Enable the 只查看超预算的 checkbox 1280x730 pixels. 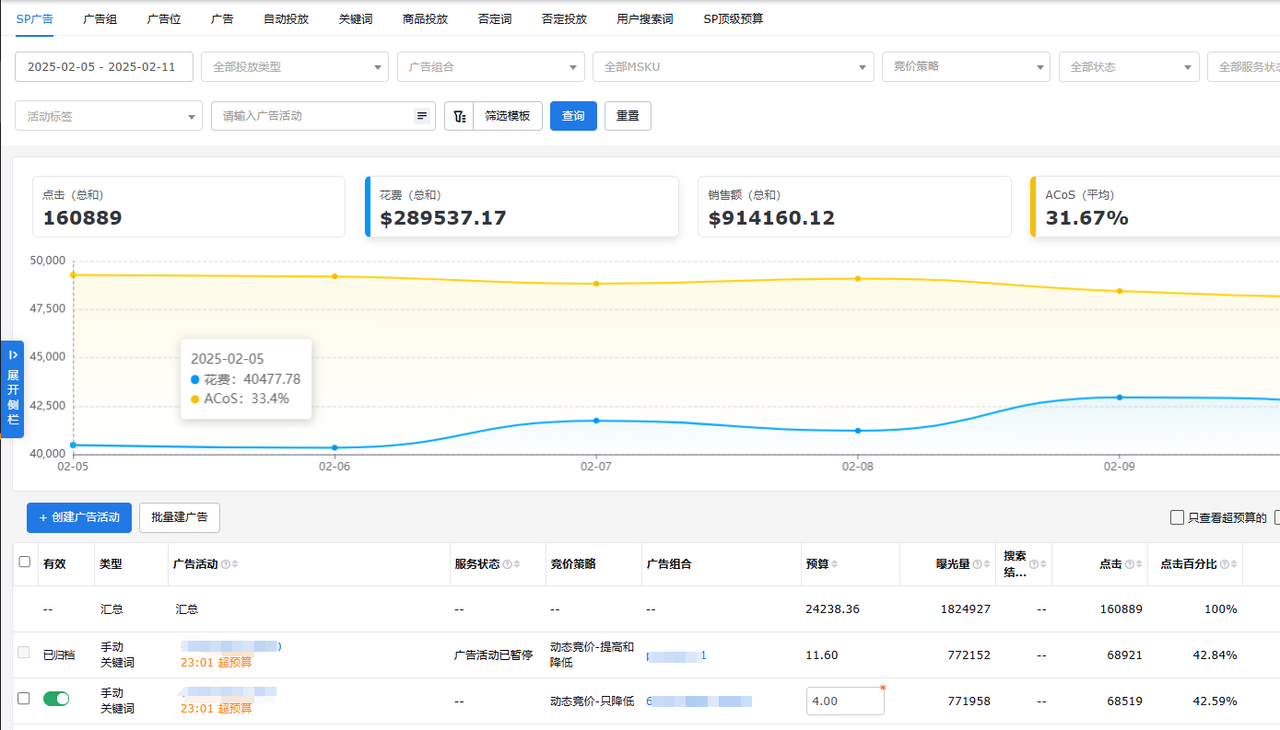(x=1177, y=517)
